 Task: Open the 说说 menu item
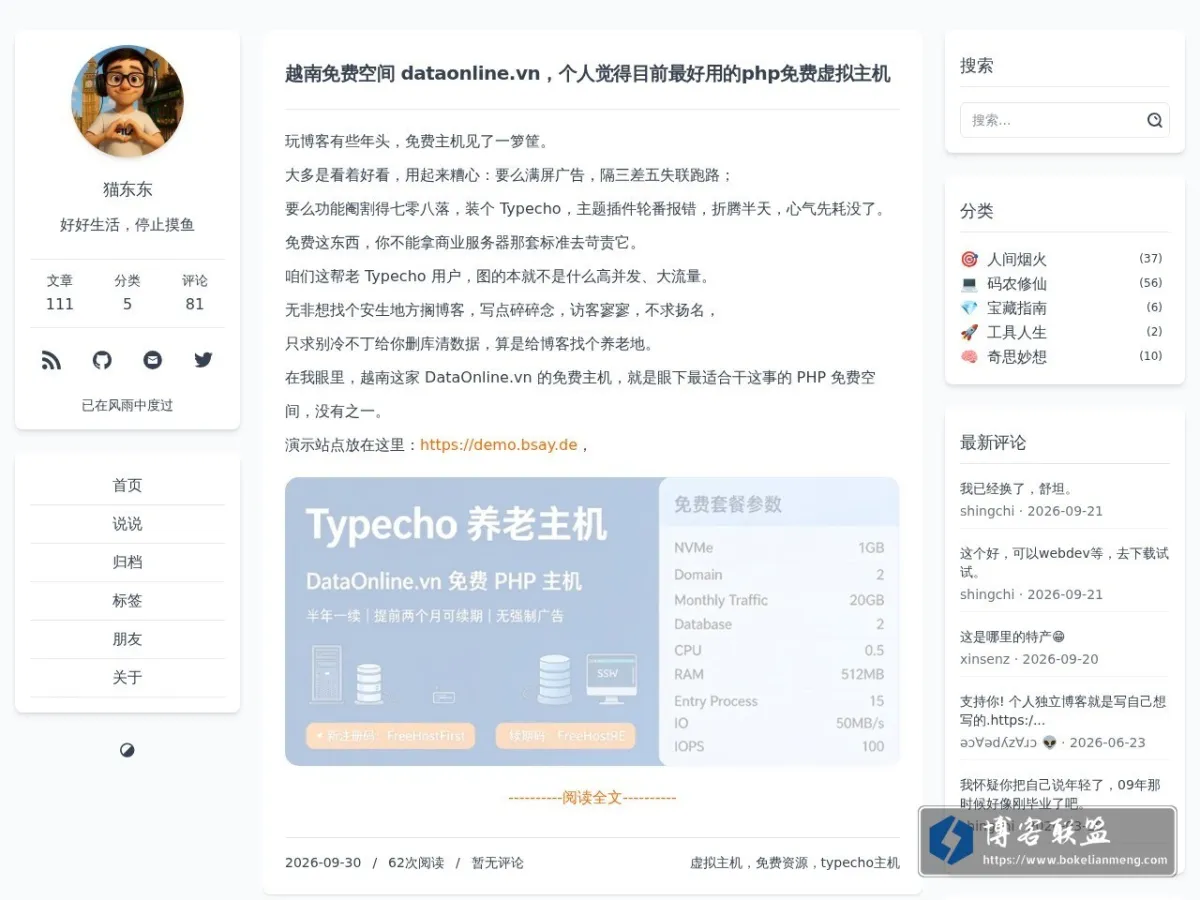tap(127, 524)
